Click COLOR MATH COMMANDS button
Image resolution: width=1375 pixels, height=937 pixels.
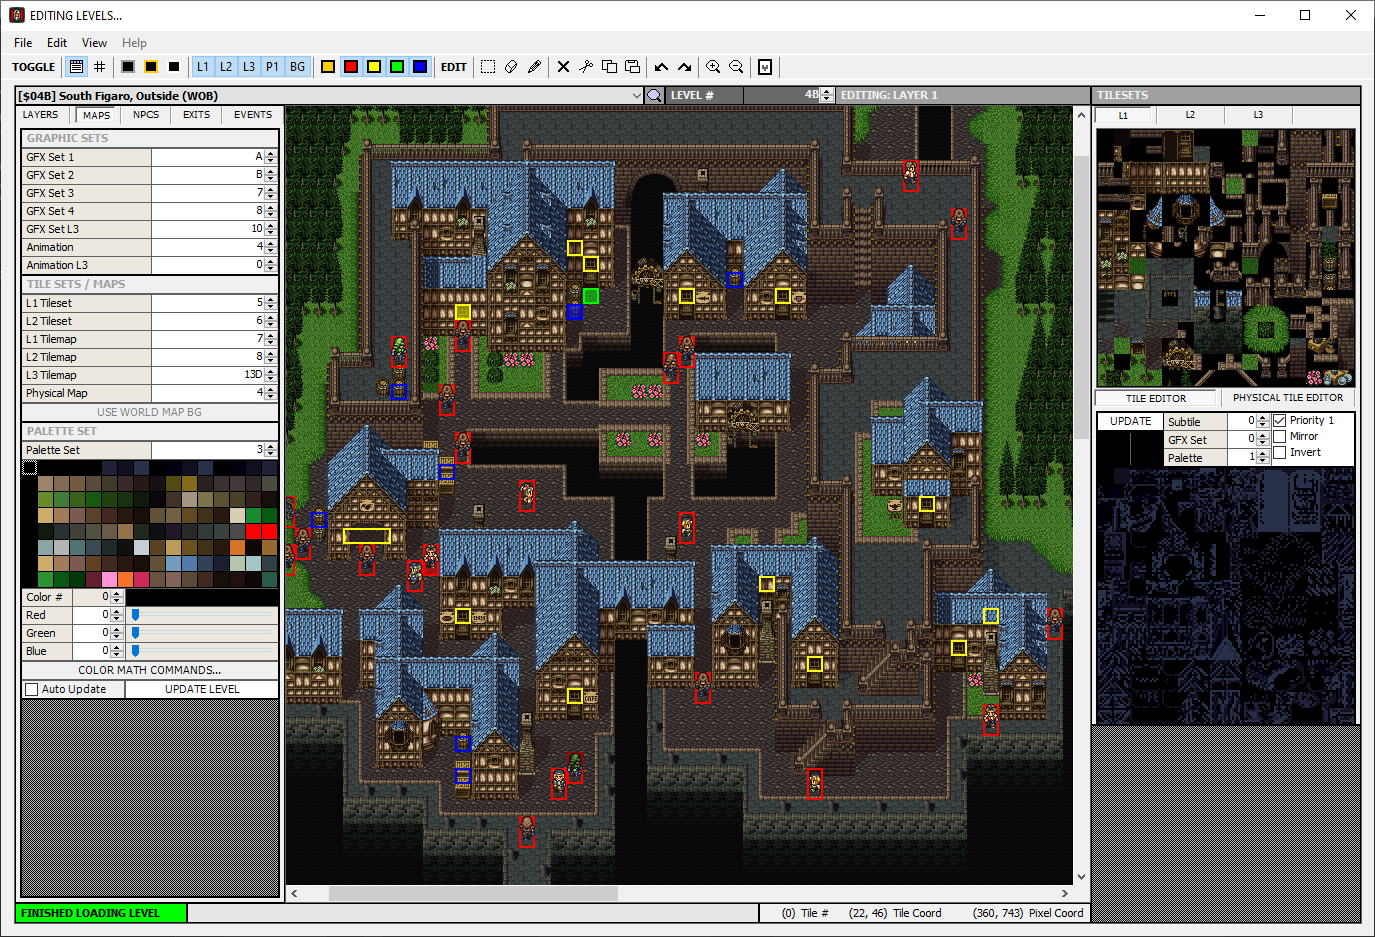tap(150, 670)
